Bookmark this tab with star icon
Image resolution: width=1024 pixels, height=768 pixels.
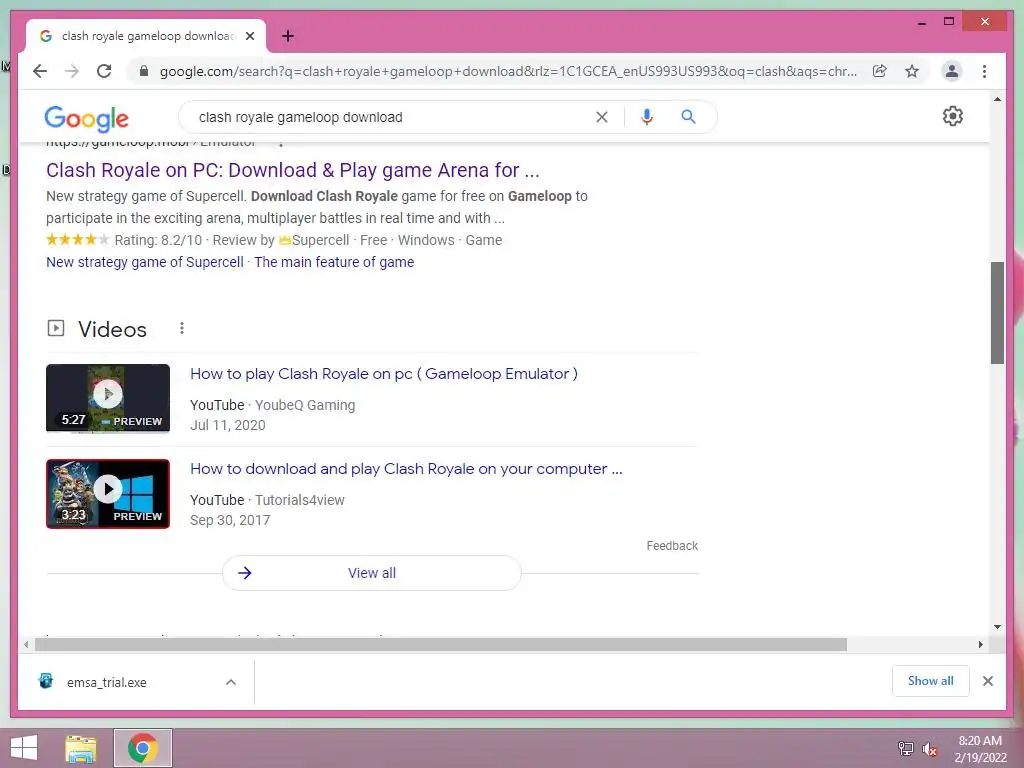coord(912,71)
